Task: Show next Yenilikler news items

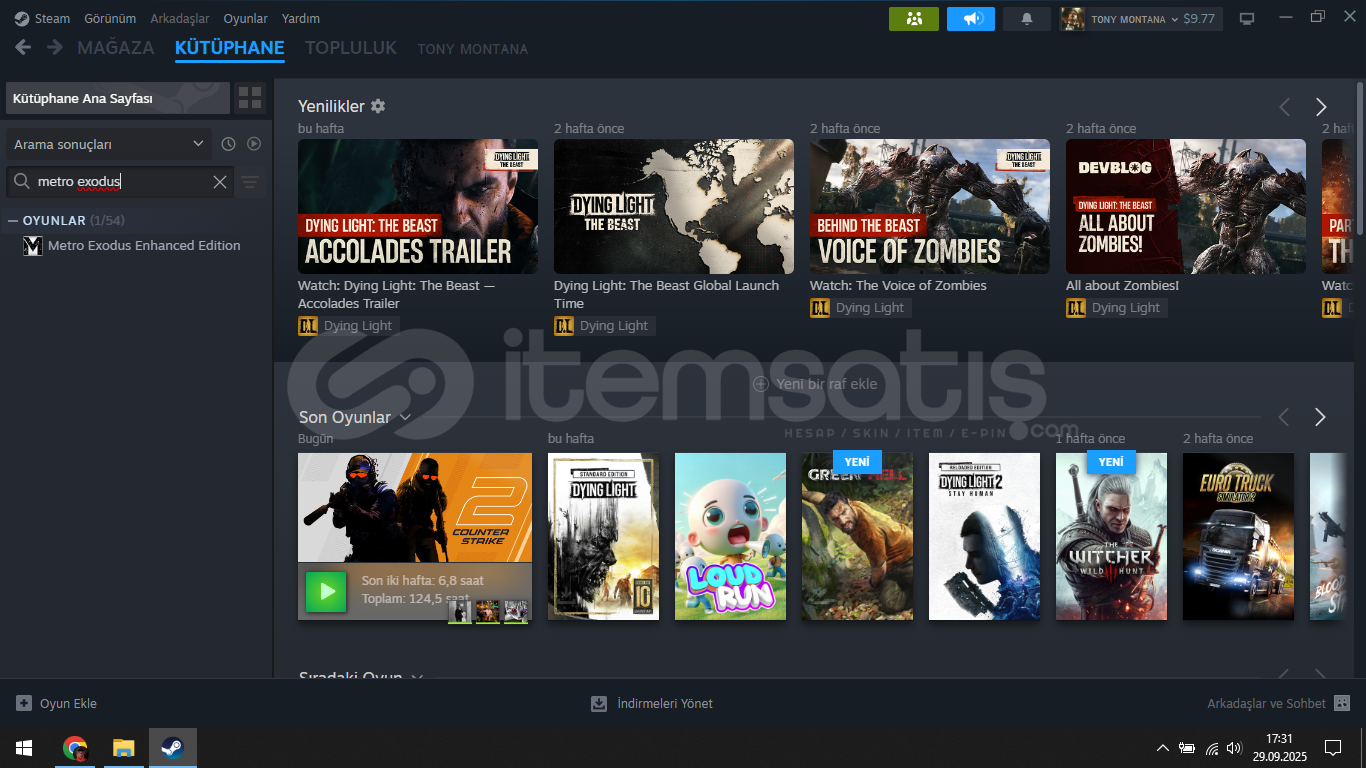Action: click(x=1321, y=107)
